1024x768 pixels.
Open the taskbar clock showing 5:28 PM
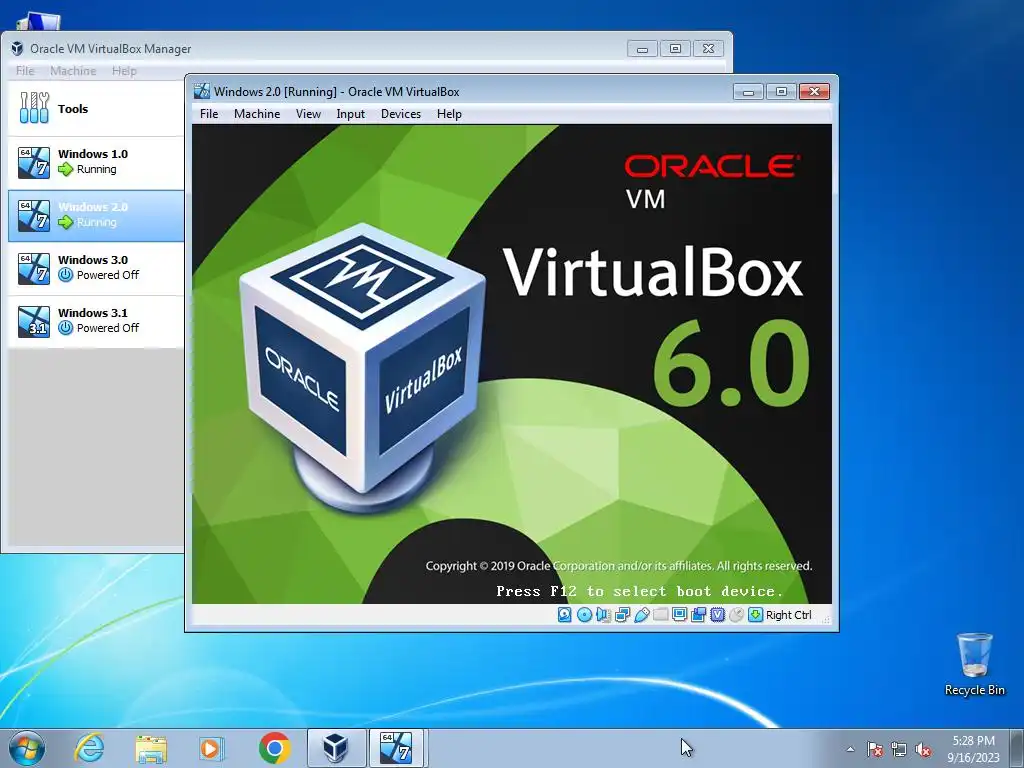(974, 749)
